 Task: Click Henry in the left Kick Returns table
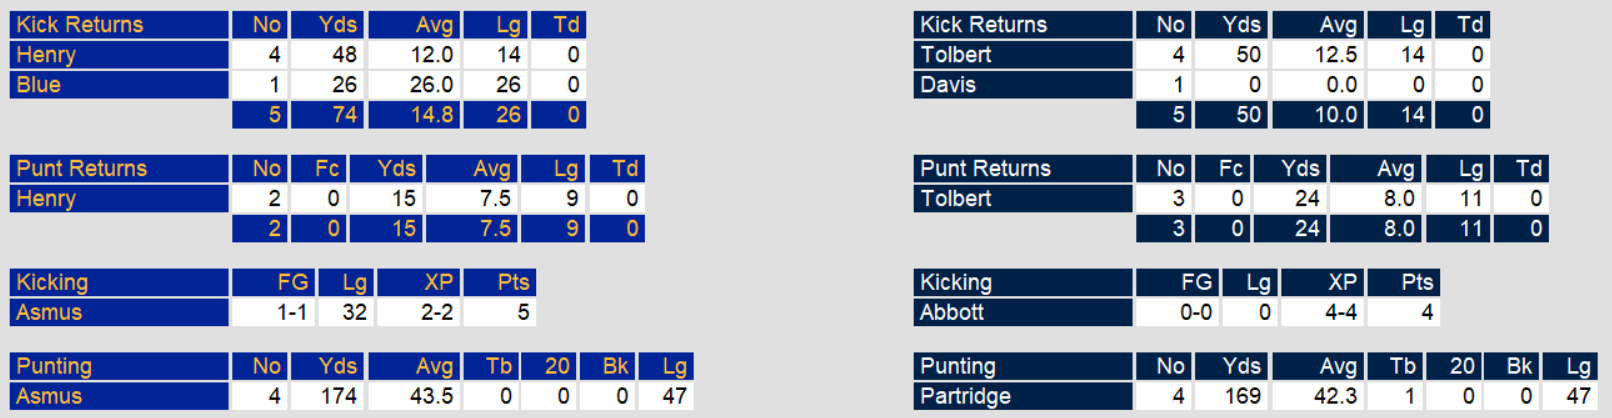(x=46, y=55)
